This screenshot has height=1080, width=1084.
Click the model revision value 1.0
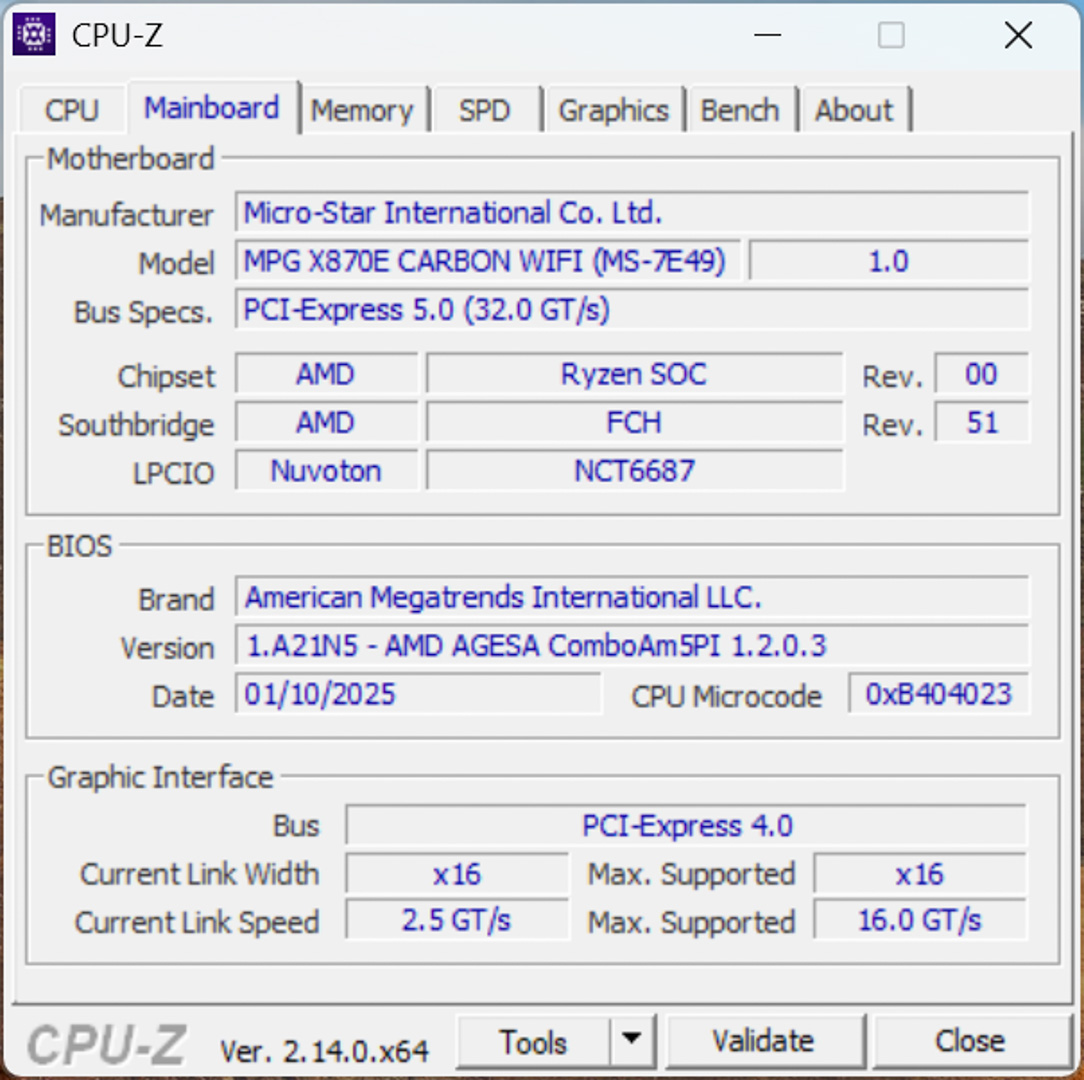pos(889,261)
